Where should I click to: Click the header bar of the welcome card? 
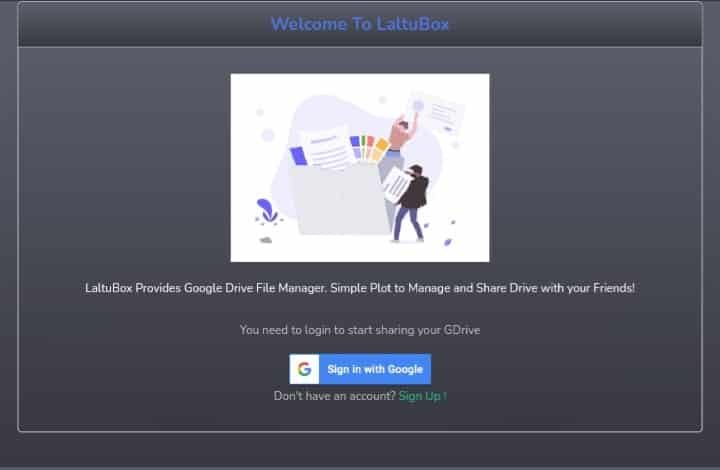(360, 24)
